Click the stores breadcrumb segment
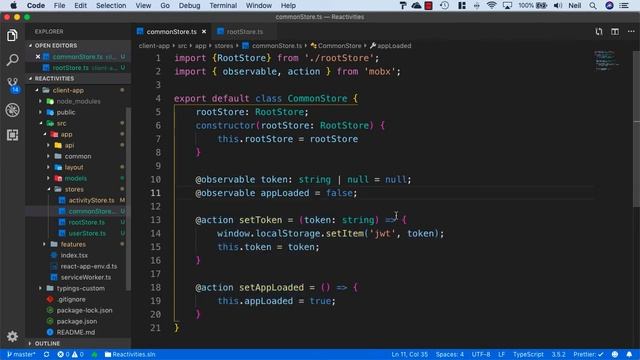Image resolution: width=640 pixels, height=360 pixels. [x=224, y=46]
